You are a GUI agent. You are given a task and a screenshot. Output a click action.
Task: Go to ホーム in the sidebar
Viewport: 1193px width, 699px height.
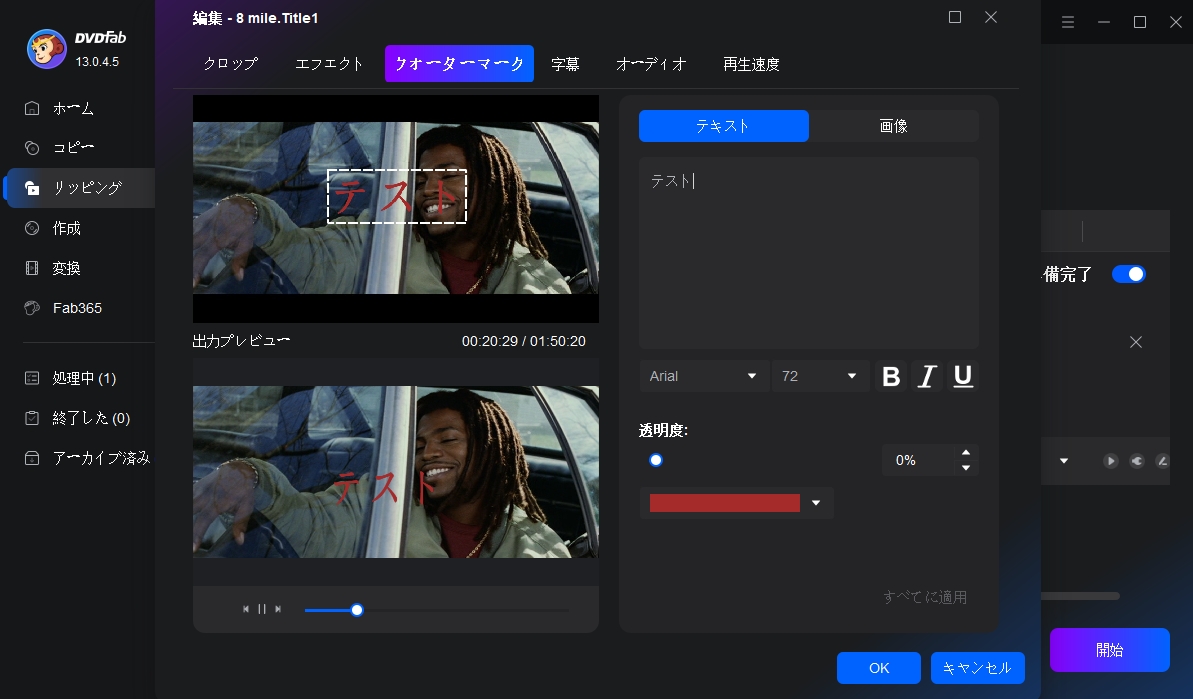click(x=73, y=109)
